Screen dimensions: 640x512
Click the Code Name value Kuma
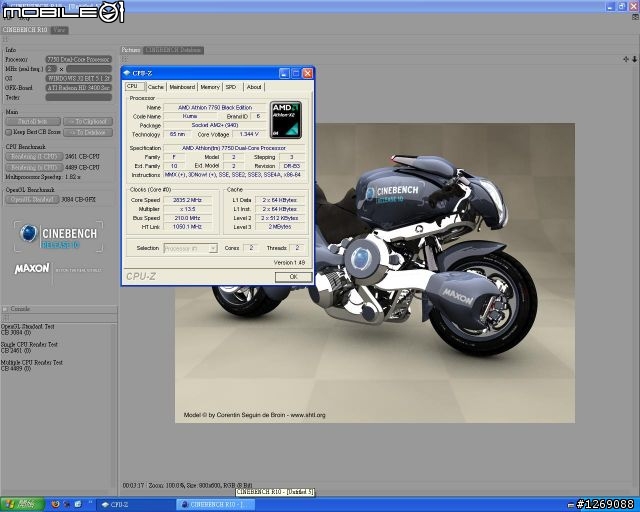tap(190, 116)
